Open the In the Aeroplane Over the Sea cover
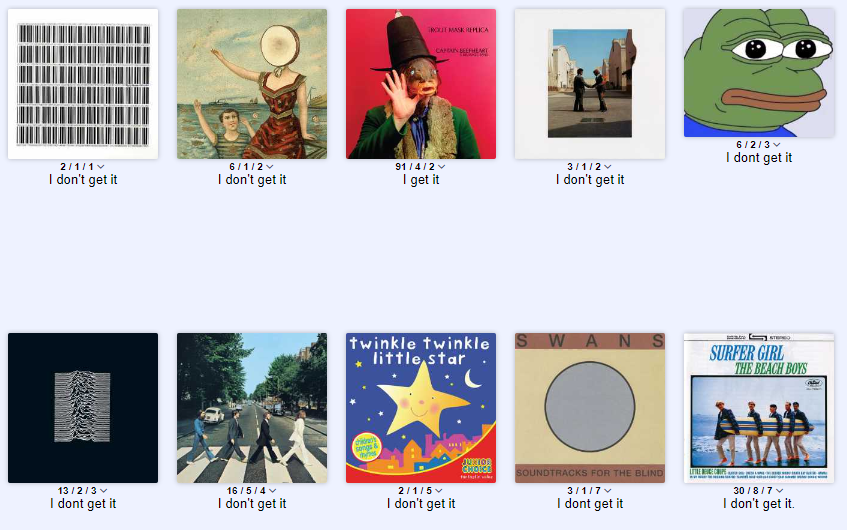This screenshot has height=530, width=847. pyautogui.click(x=252, y=84)
